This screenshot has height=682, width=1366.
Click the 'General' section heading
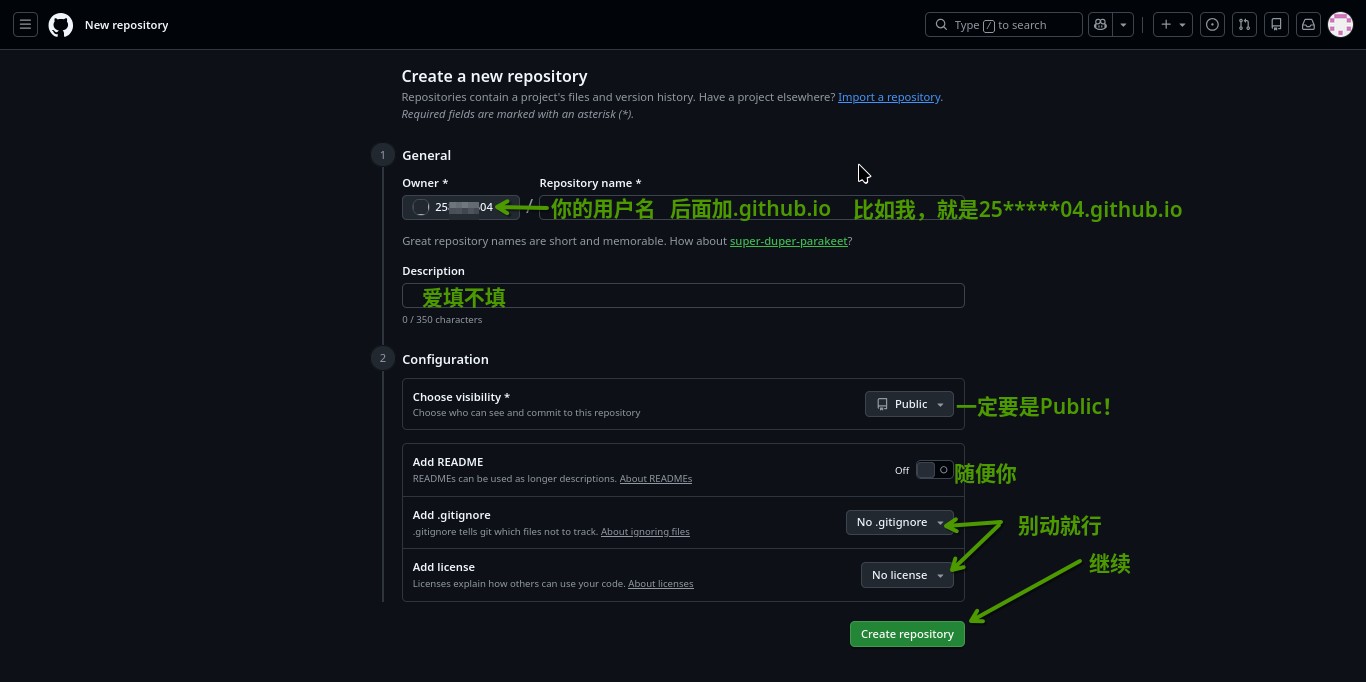426,155
